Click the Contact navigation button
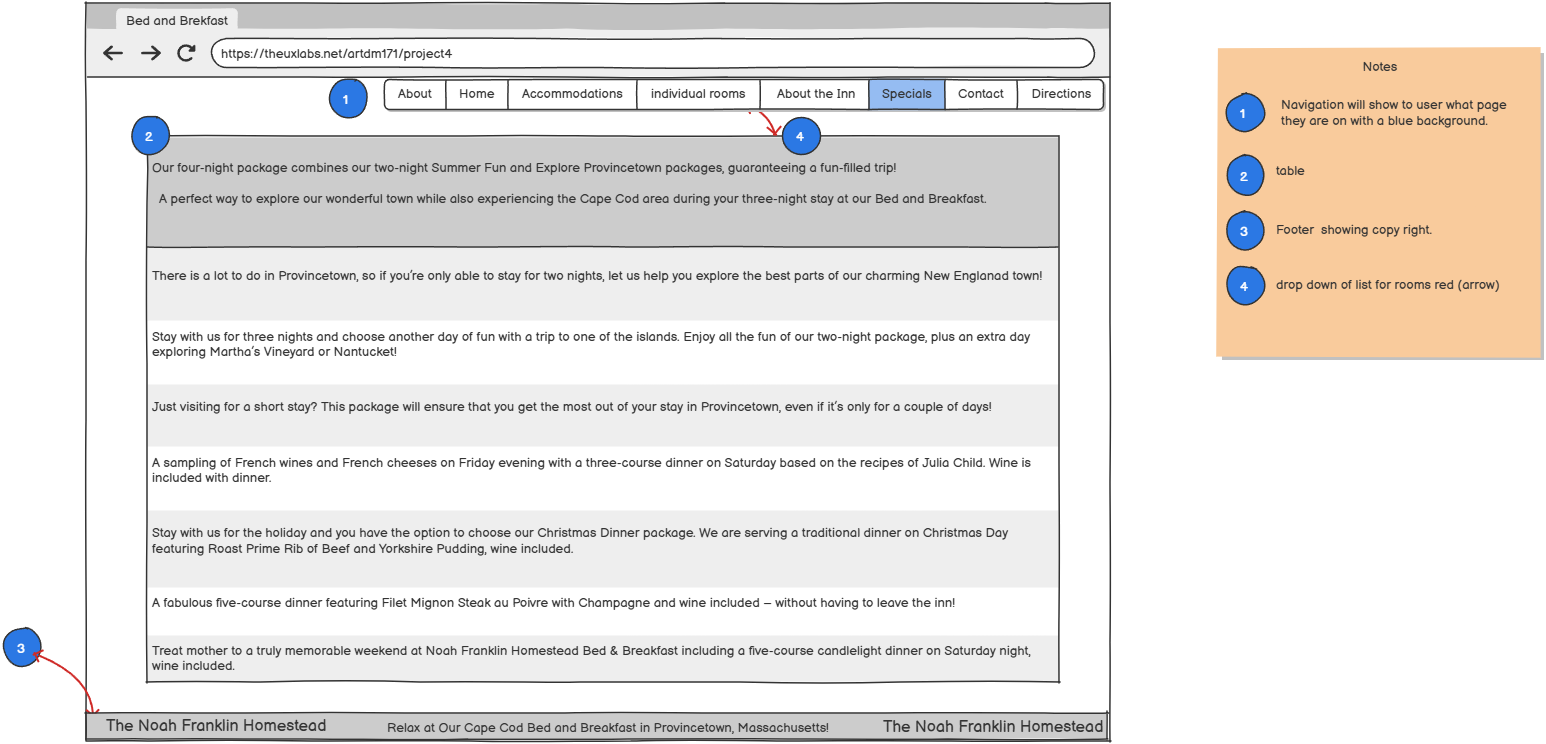 coord(980,94)
